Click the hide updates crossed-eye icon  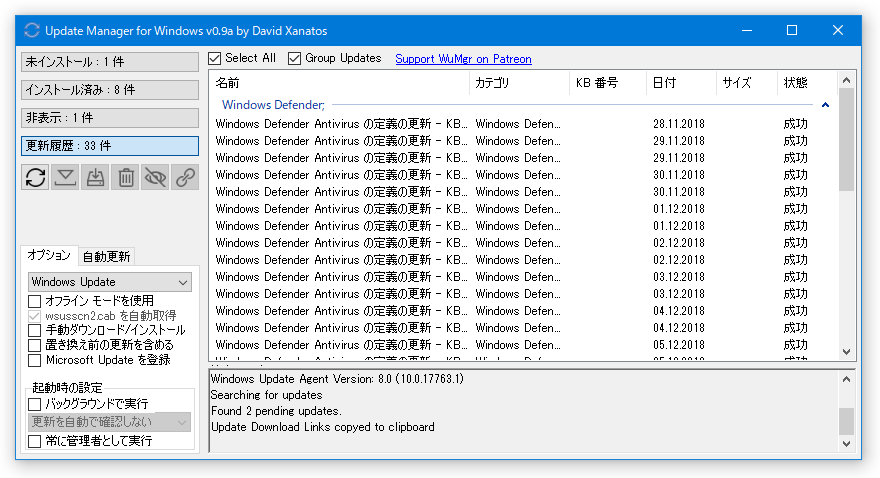click(155, 178)
